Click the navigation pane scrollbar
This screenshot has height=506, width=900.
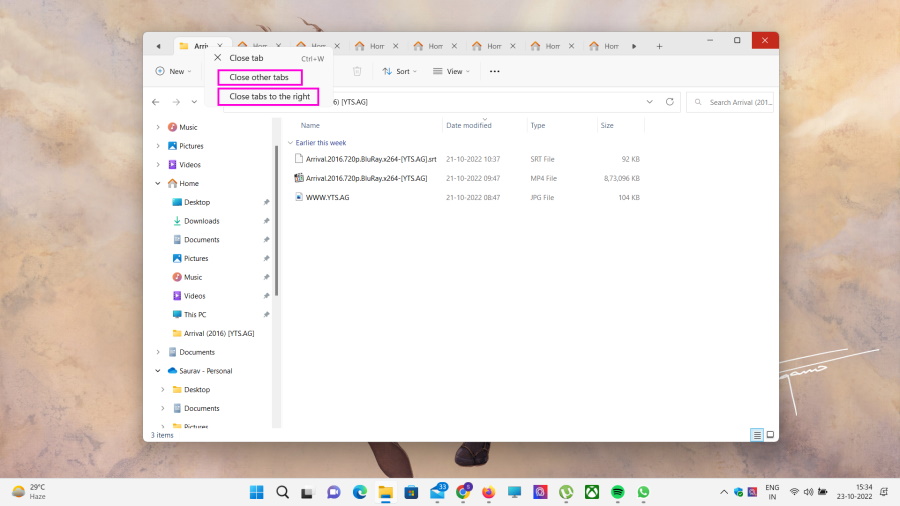click(x=277, y=220)
